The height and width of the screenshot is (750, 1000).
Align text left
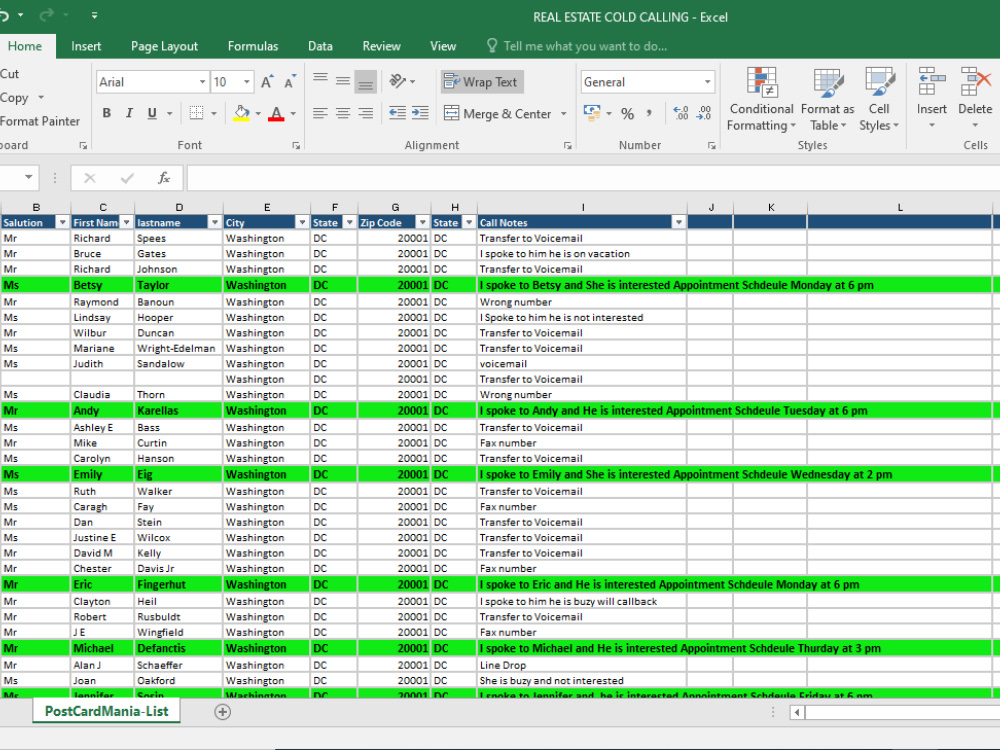(x=320, y=113)
